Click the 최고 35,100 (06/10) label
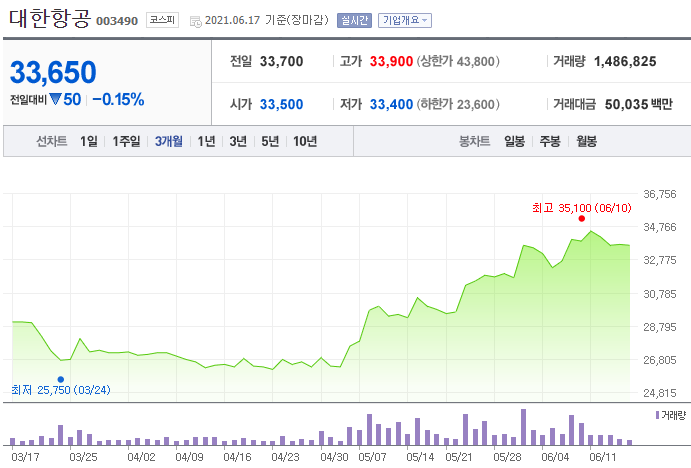 pyautogui.click(x=581, y=208)
